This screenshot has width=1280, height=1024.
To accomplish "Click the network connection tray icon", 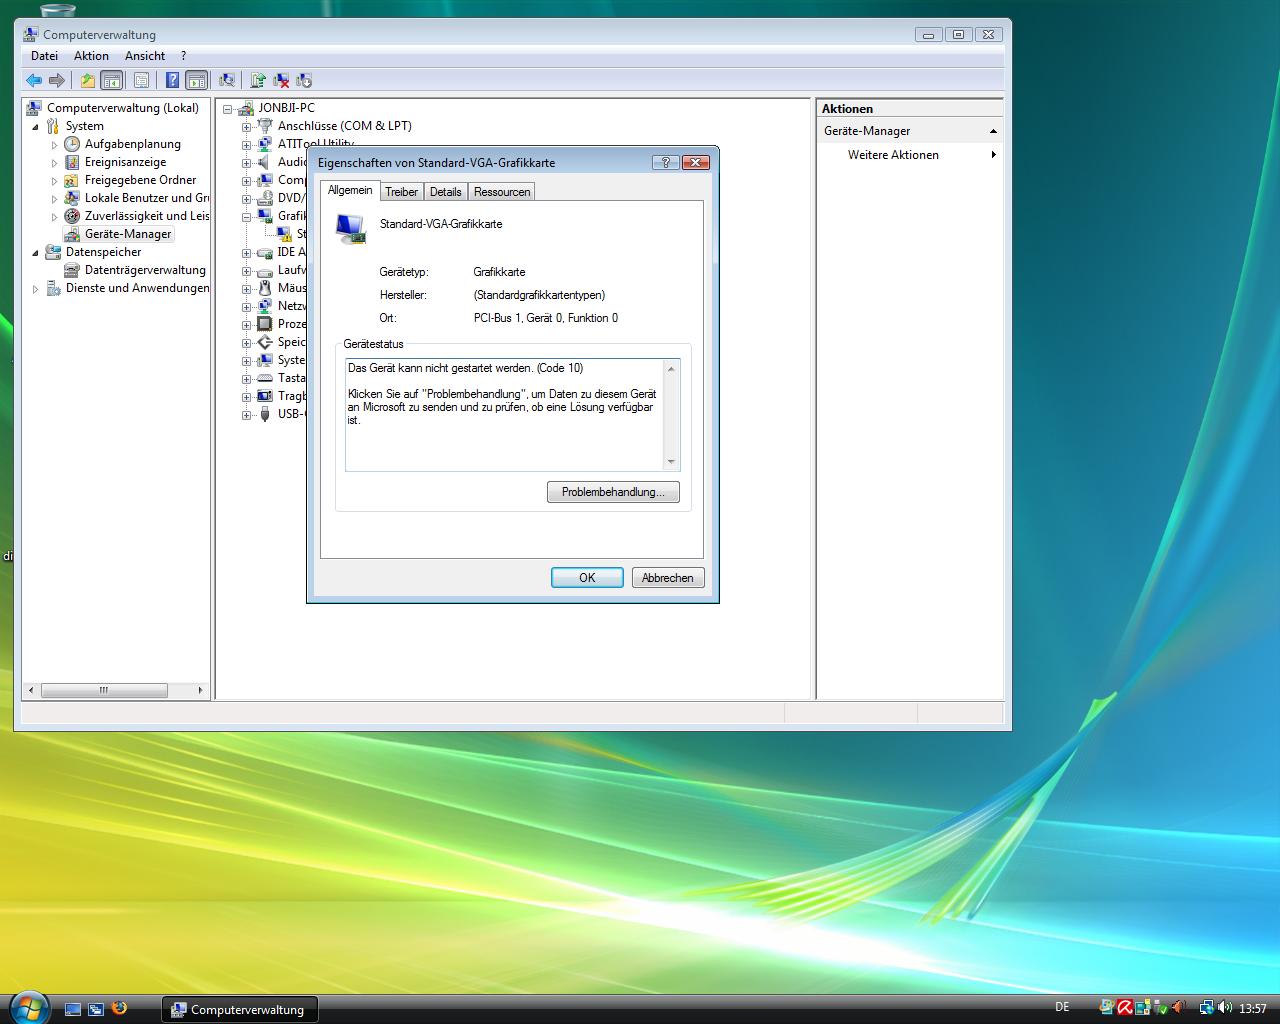I will click(1207, 1008).
